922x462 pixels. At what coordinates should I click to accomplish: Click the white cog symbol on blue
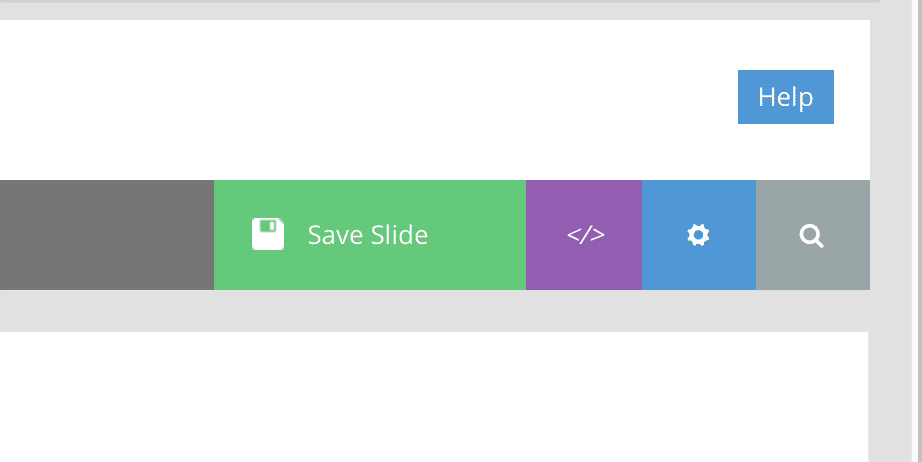(x=698, y=235)
